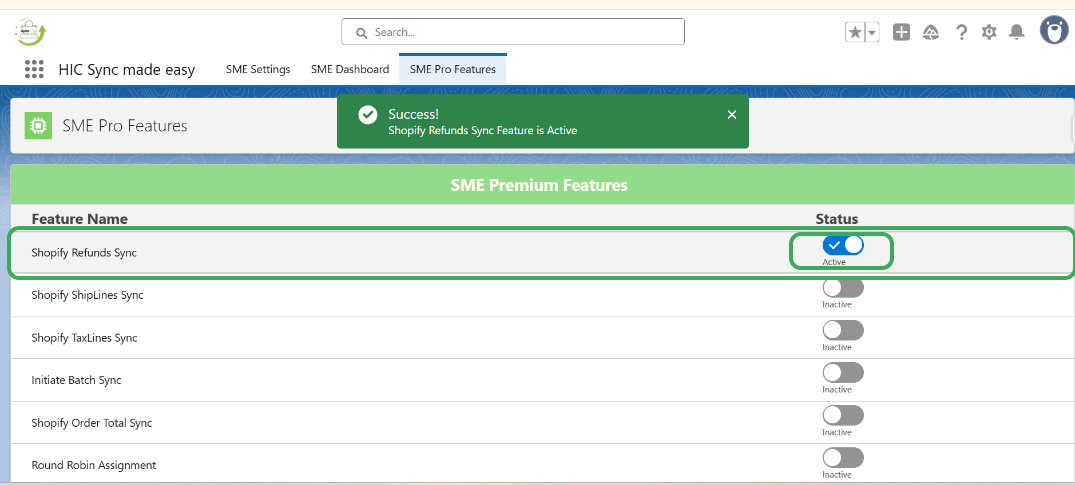Open the Trailhead guidance icon
This screenshot has height=485, width=1075.
(930, 32)
